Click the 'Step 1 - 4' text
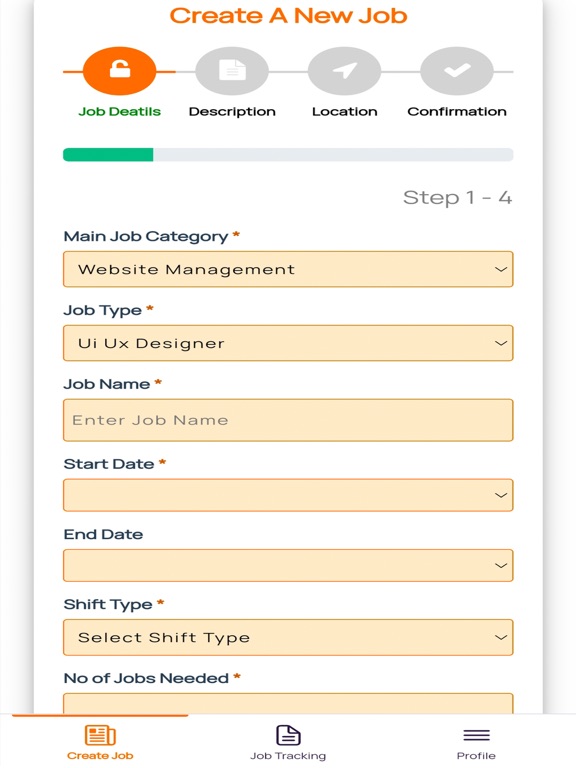This screenshot has width=576, height=768. [457, 198]
